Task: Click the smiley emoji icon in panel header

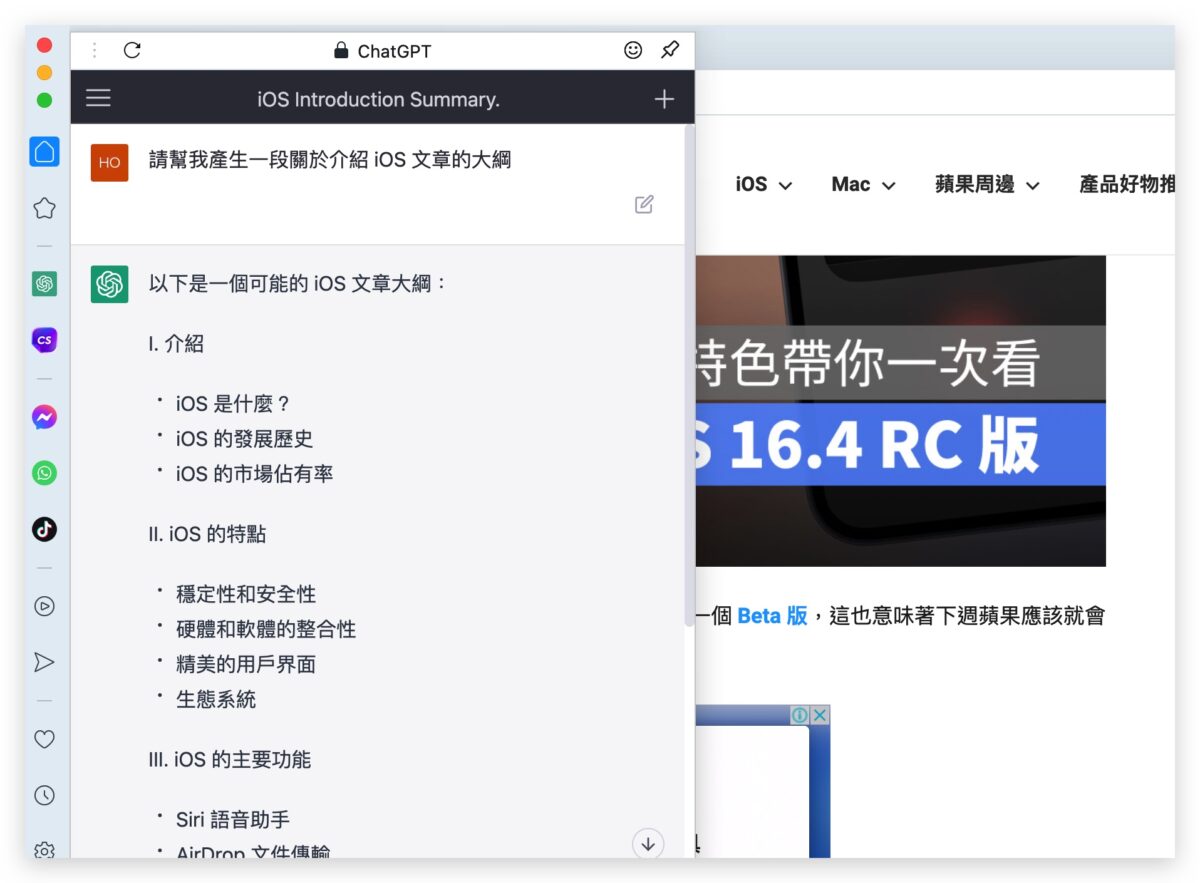Action: [633, 50]
